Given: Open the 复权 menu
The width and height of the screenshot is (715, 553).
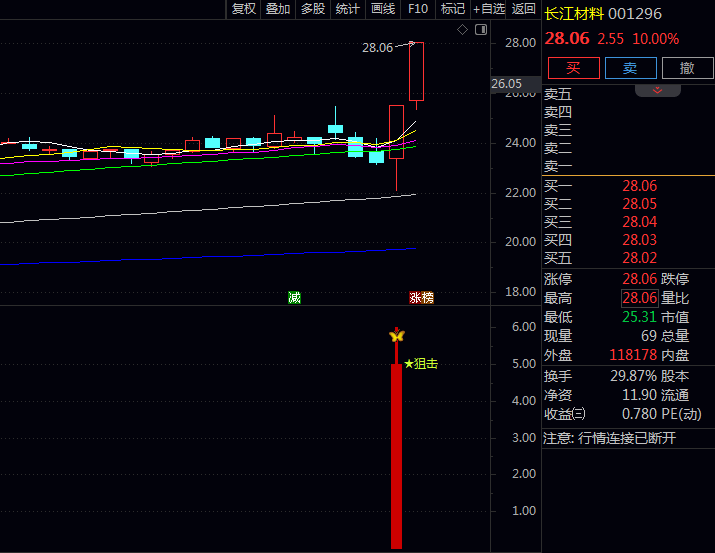Looking at the screenshot, I should click(x=244, y=9).
